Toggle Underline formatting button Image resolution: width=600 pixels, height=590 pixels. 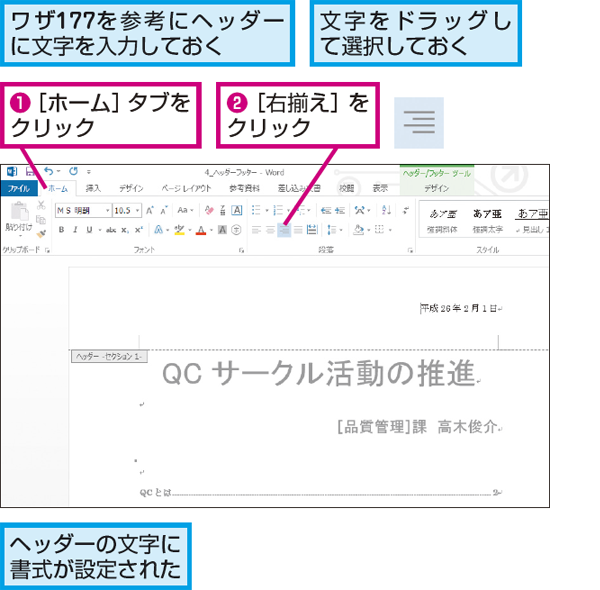click(x=89, y=230)
